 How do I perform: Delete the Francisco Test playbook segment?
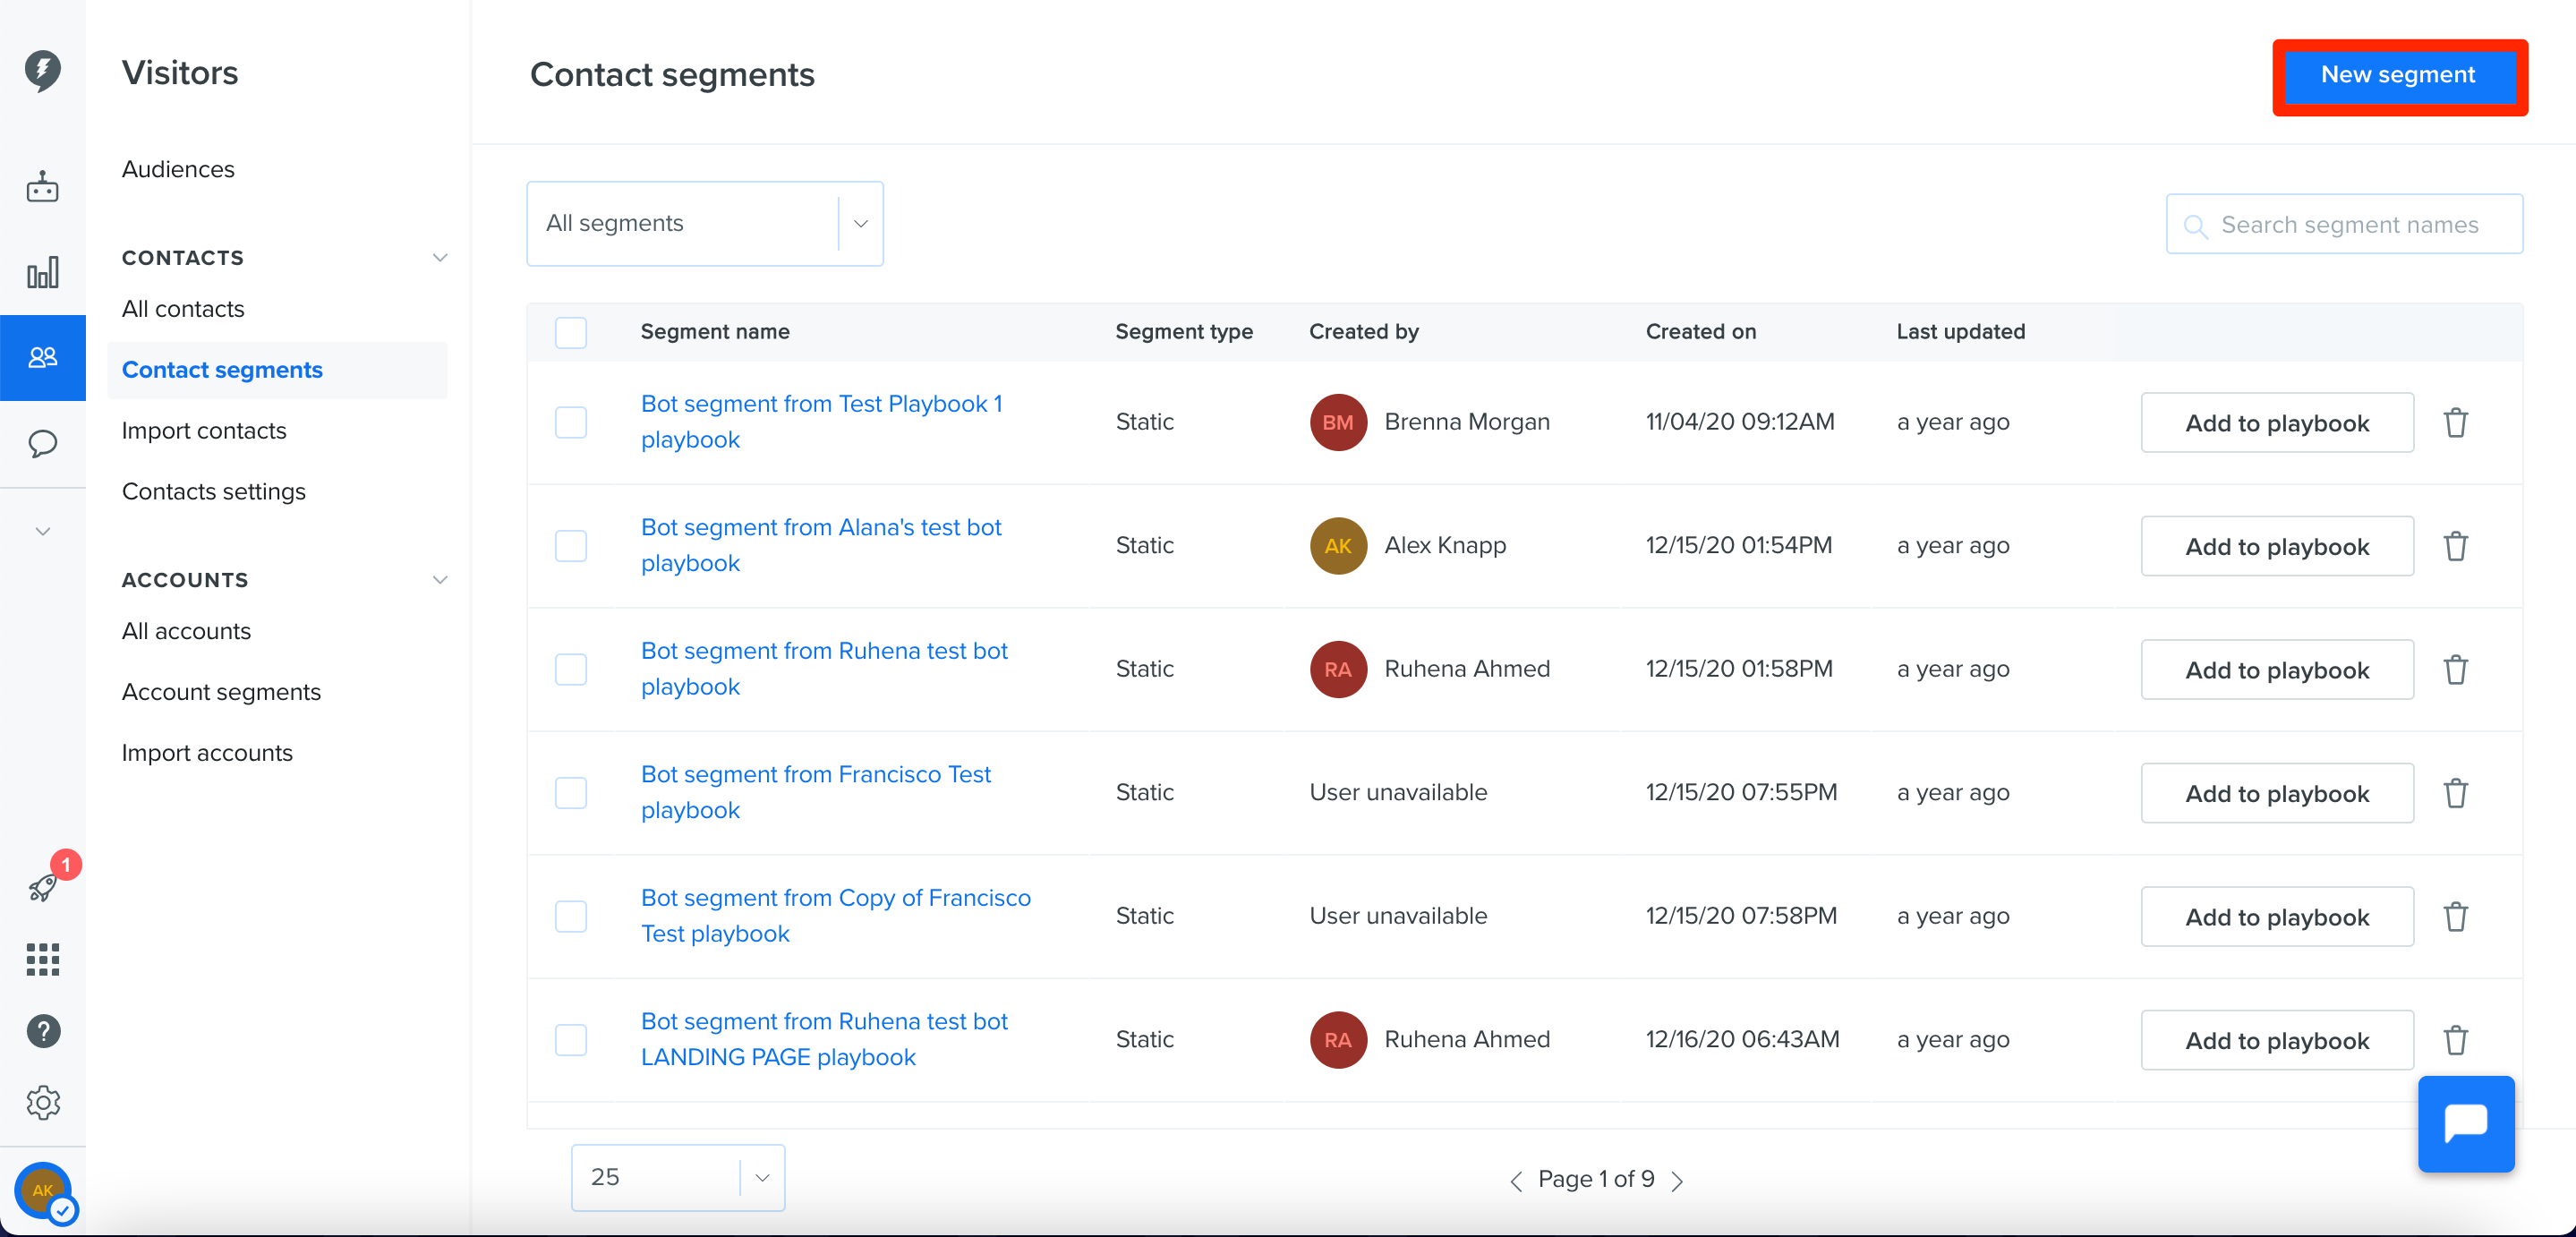(x=2456, y=793)
